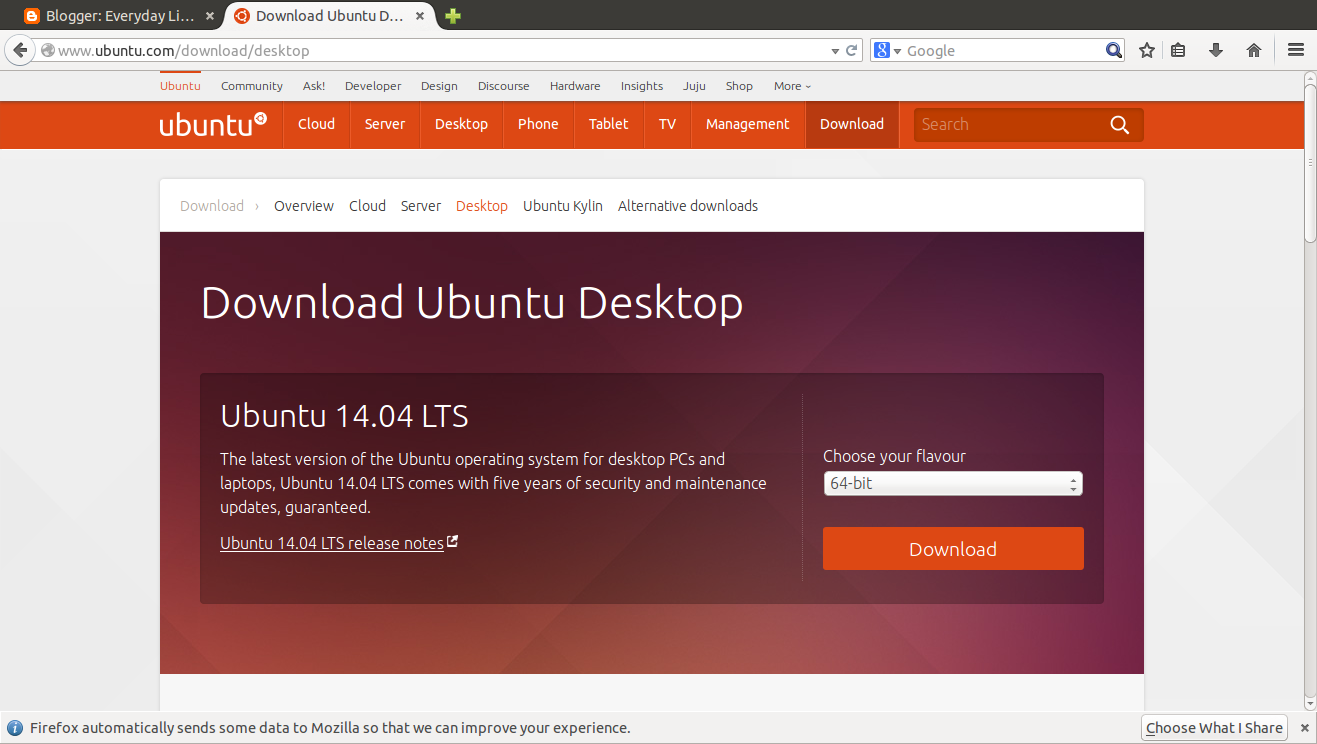Click the Choose your flavour label

[x=894, y=456]
